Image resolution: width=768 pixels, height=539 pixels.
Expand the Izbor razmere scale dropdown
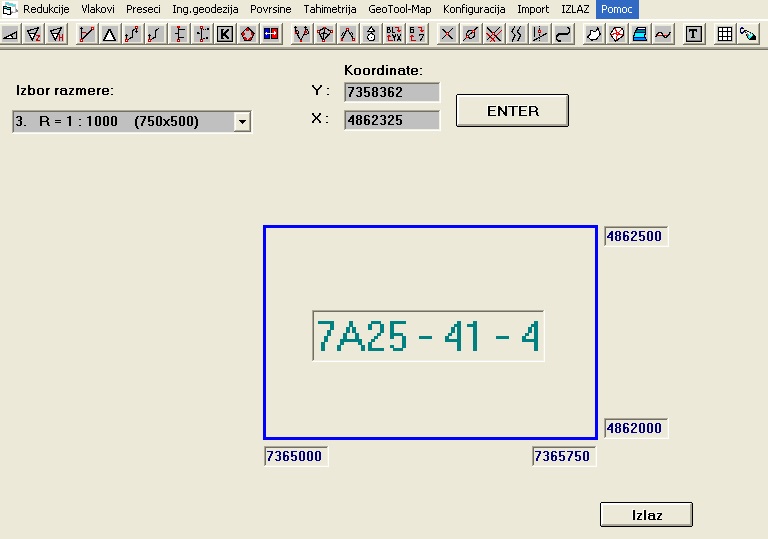point(241,122)
